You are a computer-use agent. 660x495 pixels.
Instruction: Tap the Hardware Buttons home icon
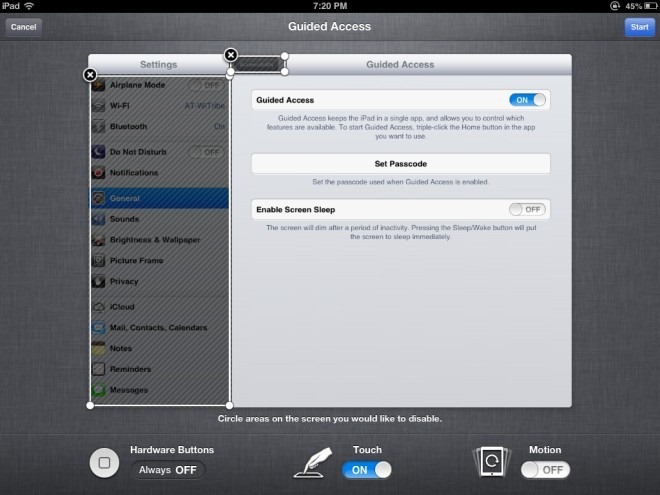coord(104,463)
